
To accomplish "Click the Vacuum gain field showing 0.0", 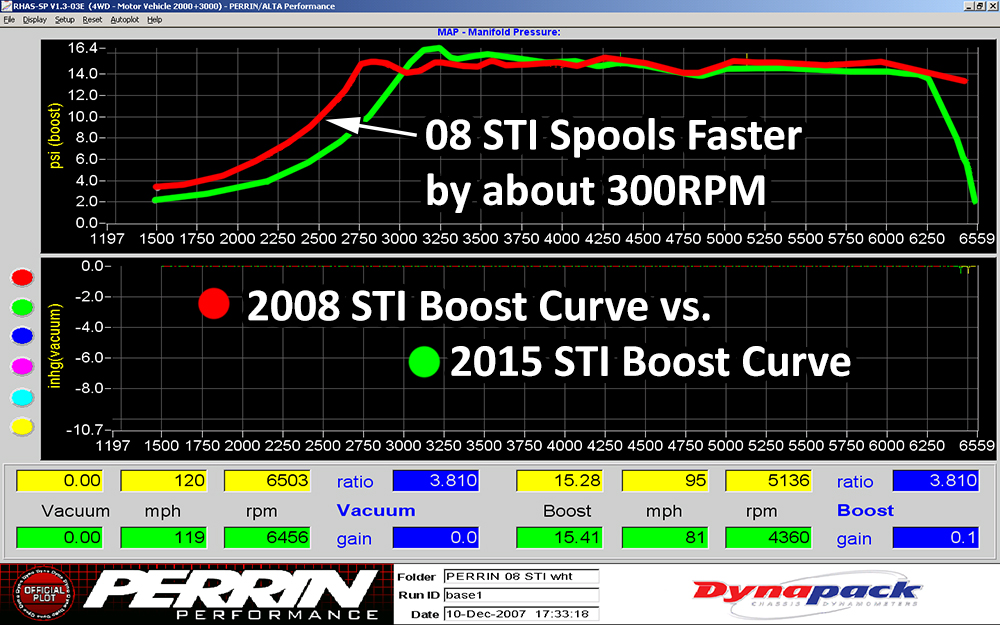I will click(x=436, y=537).
